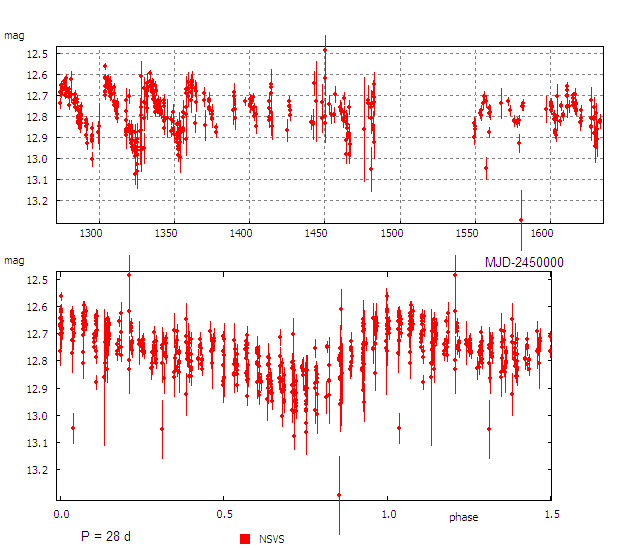Click the 1.0 phase tick label
630x548 pixels.
[x=389, y=514]
